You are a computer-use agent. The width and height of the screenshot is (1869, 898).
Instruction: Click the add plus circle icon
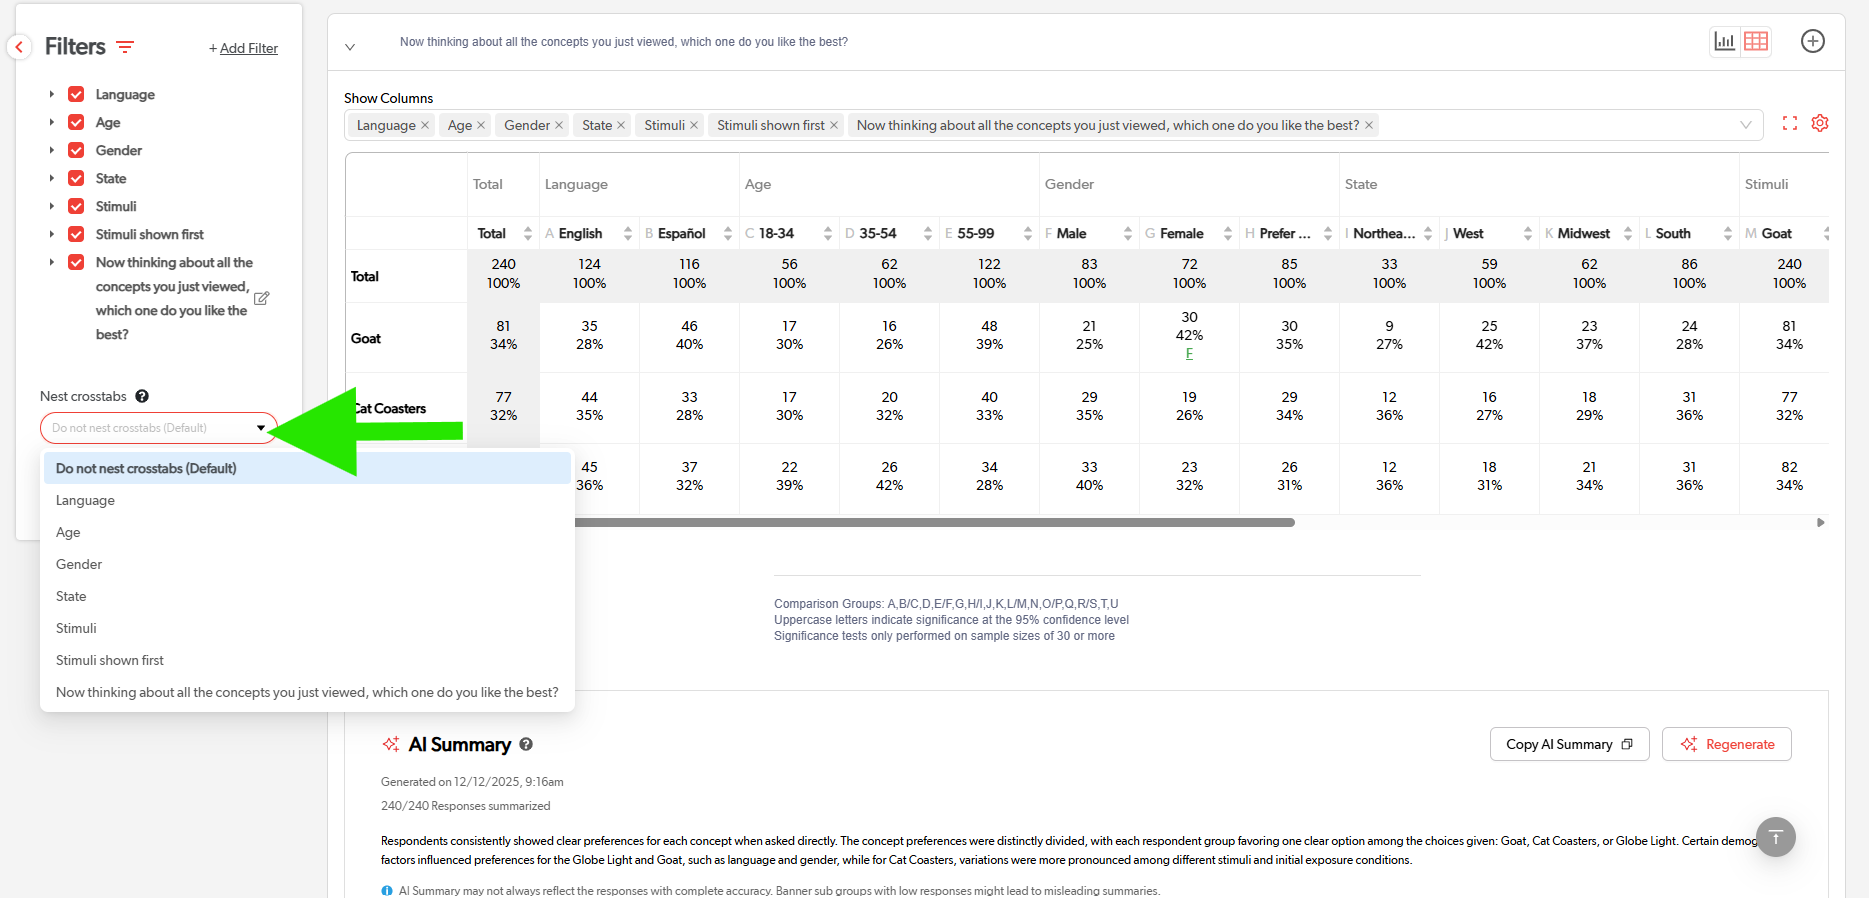[1812, 41]
